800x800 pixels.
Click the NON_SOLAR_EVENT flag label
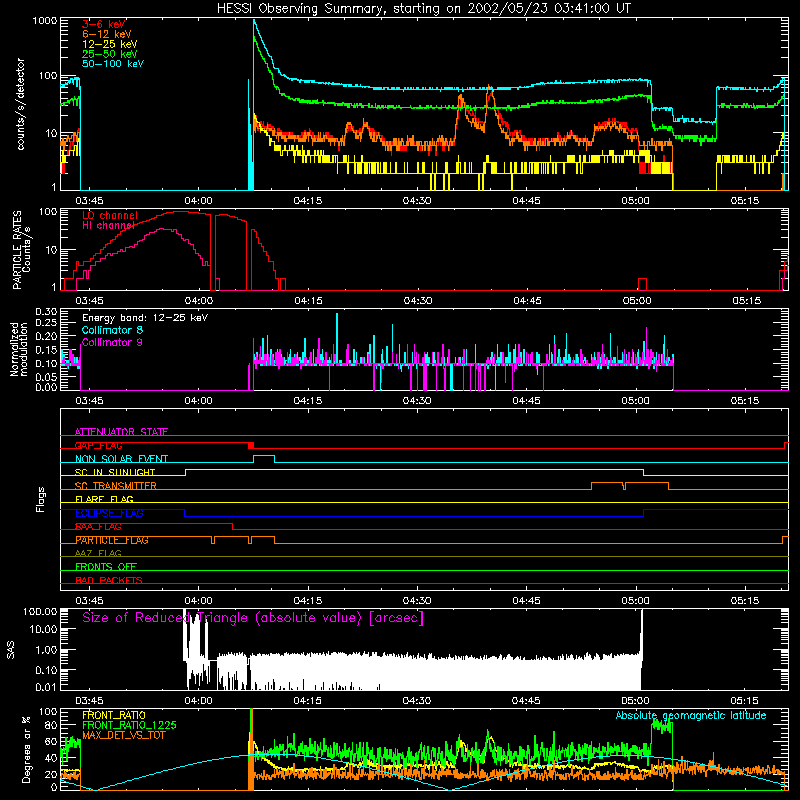tap(121, 459)
